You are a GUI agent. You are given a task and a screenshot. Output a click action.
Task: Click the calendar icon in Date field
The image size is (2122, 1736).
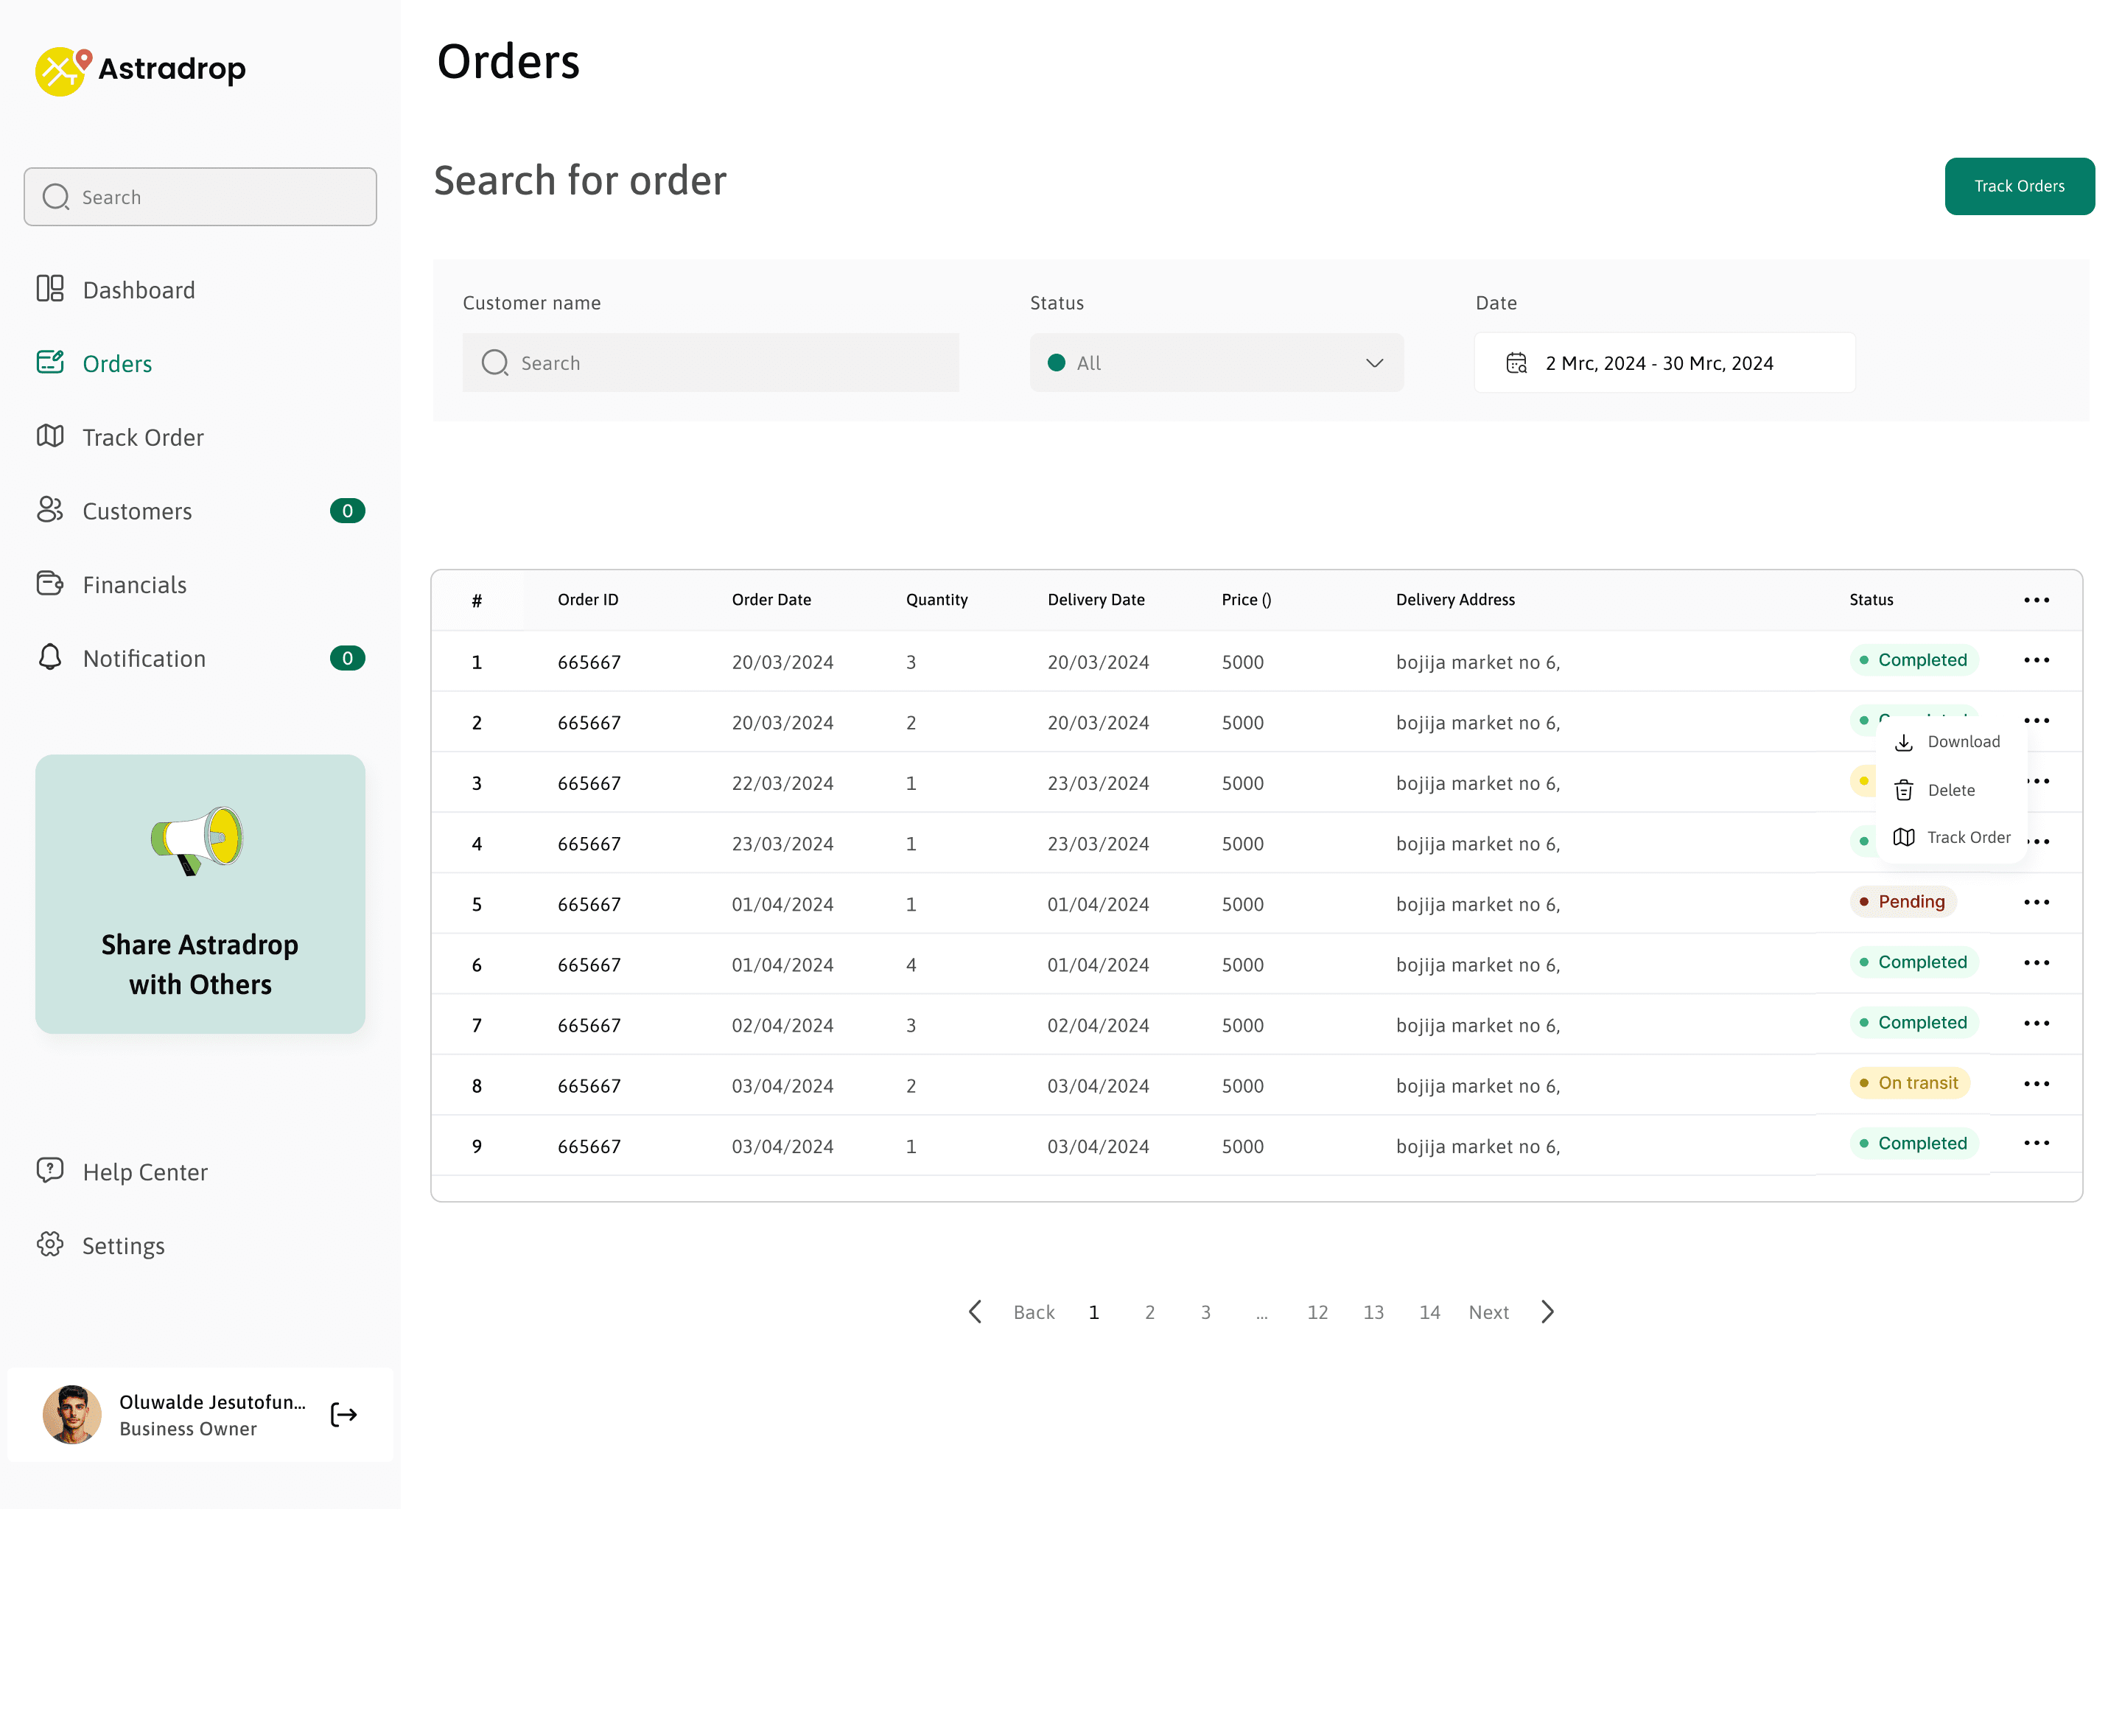click(1516, 363)
